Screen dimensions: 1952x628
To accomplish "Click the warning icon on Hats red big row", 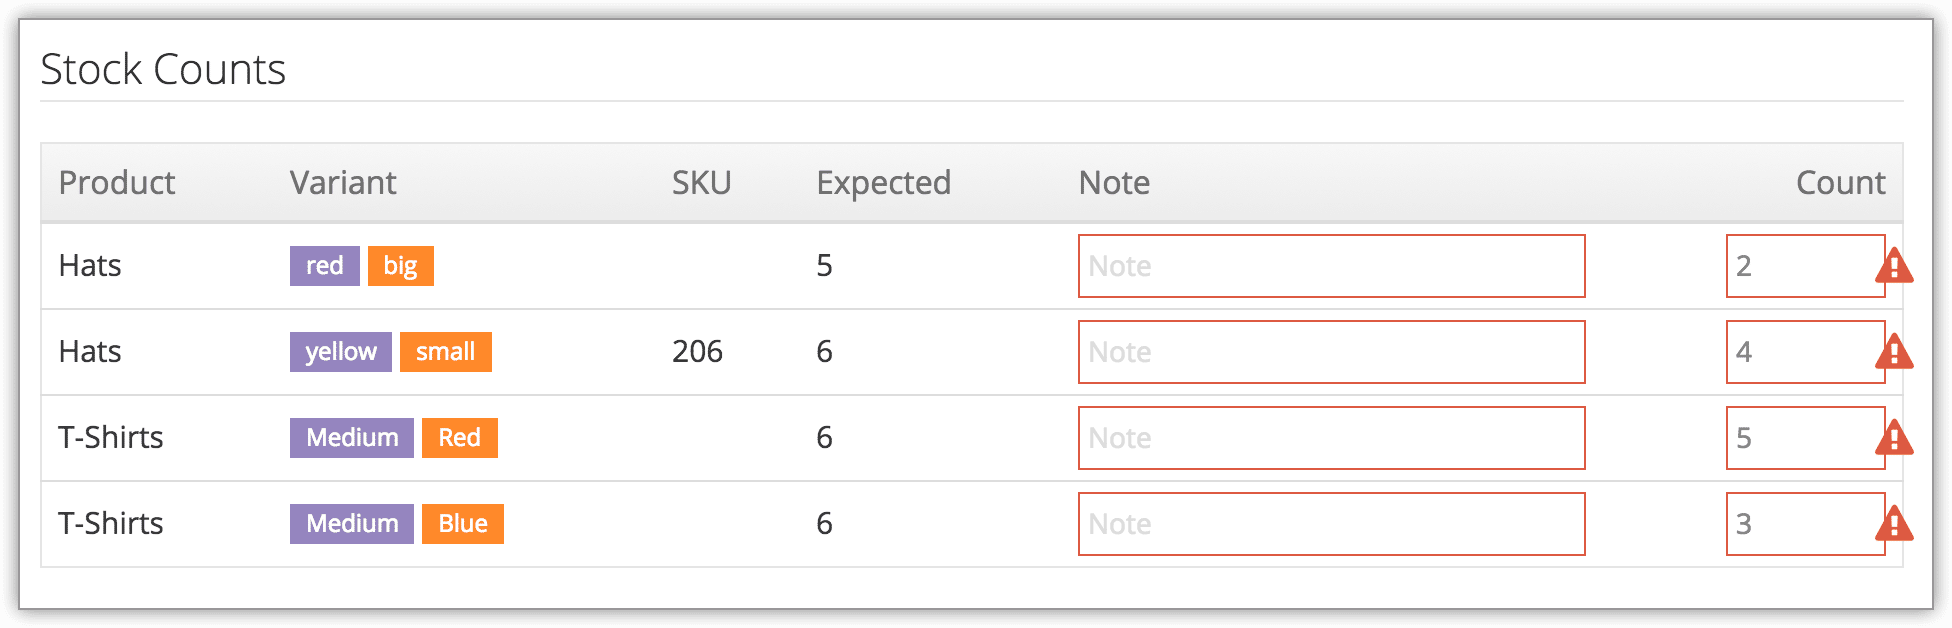I will click(x=1894, y=267).
